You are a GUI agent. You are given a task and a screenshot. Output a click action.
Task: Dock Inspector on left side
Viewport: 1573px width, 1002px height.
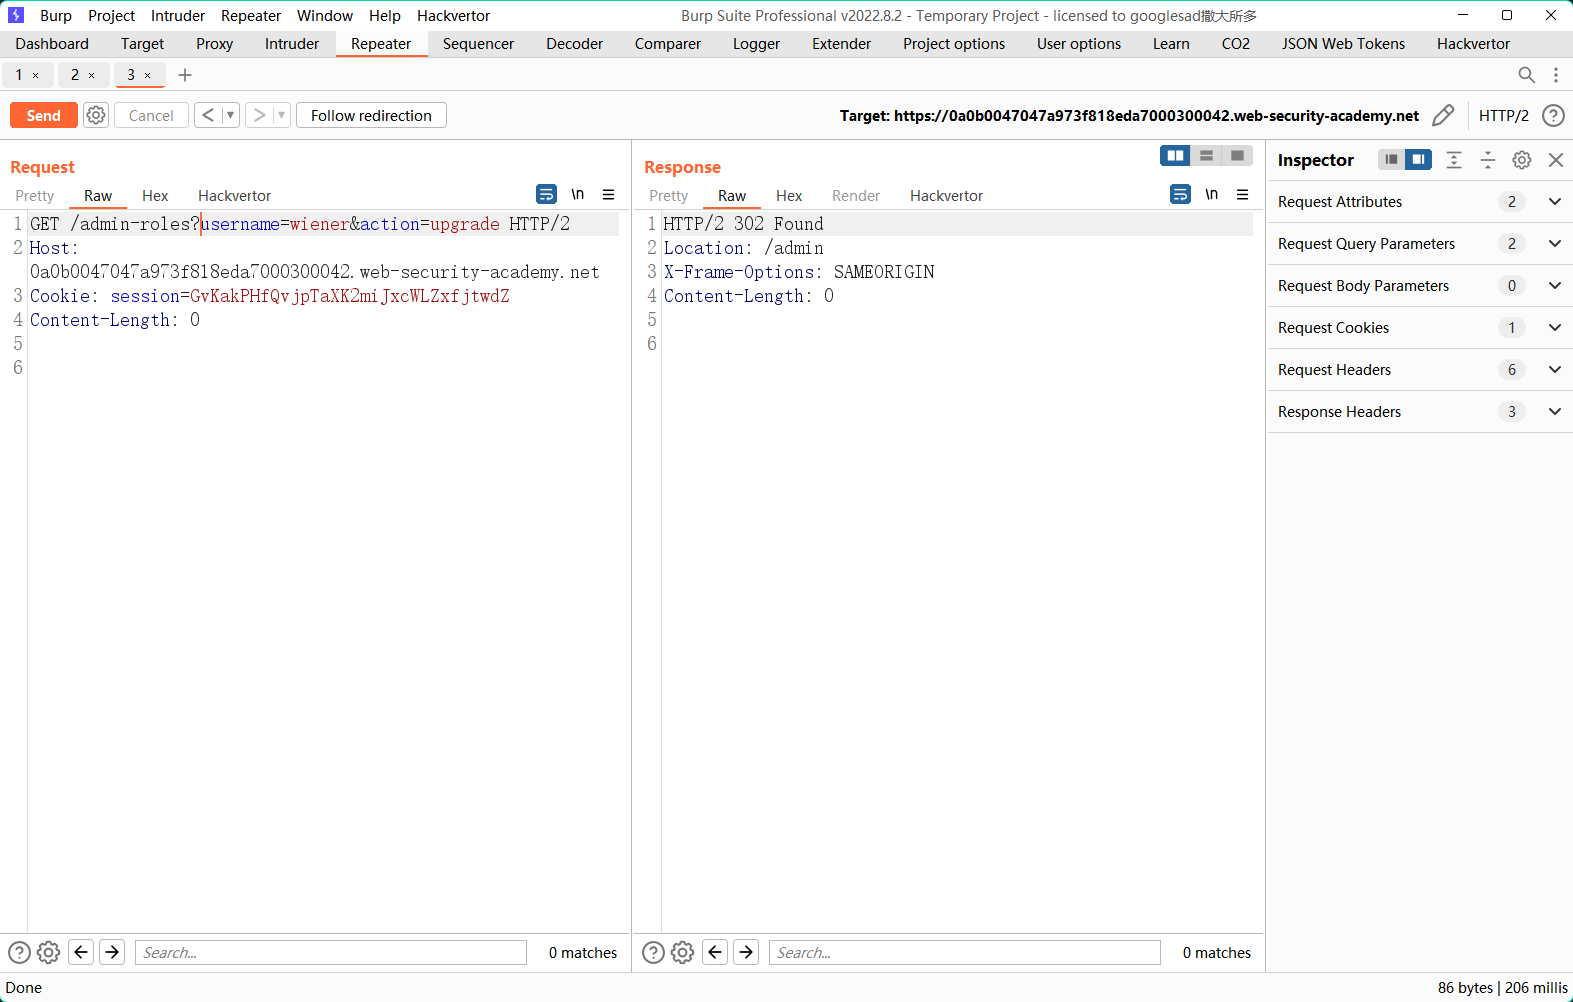(x=1391, y=159)
